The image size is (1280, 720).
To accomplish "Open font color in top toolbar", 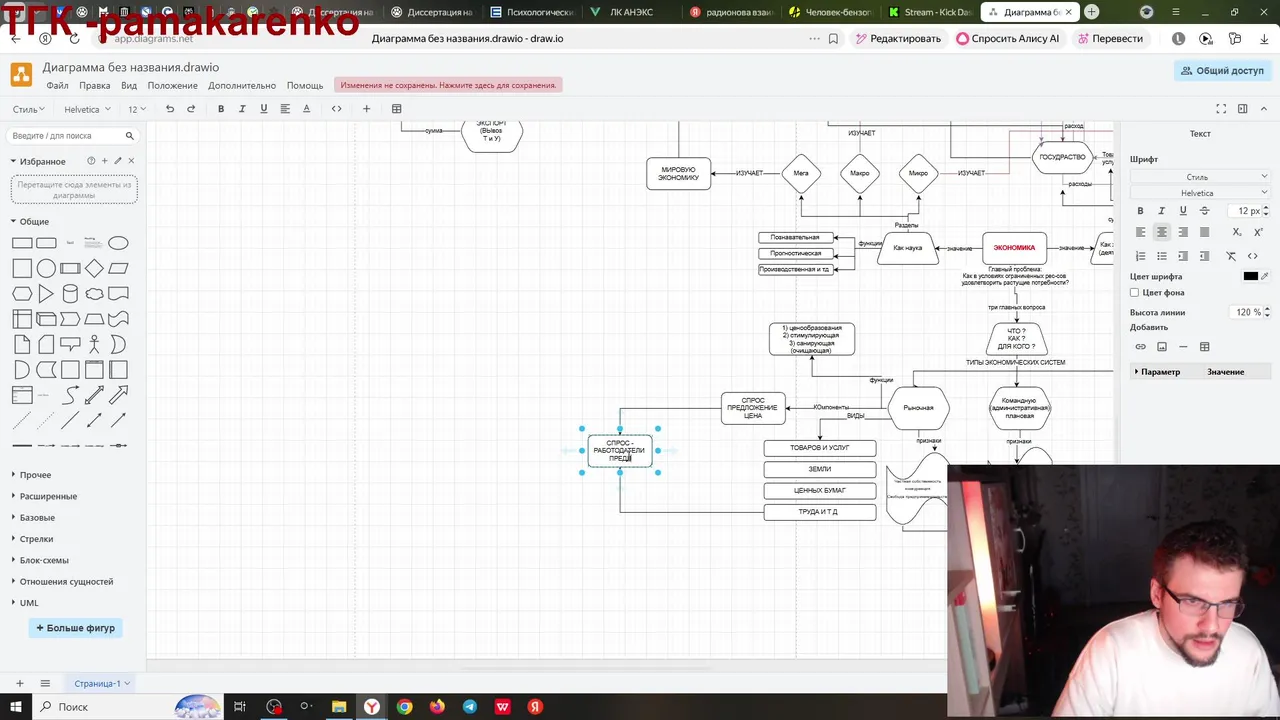I will point(306,109).
